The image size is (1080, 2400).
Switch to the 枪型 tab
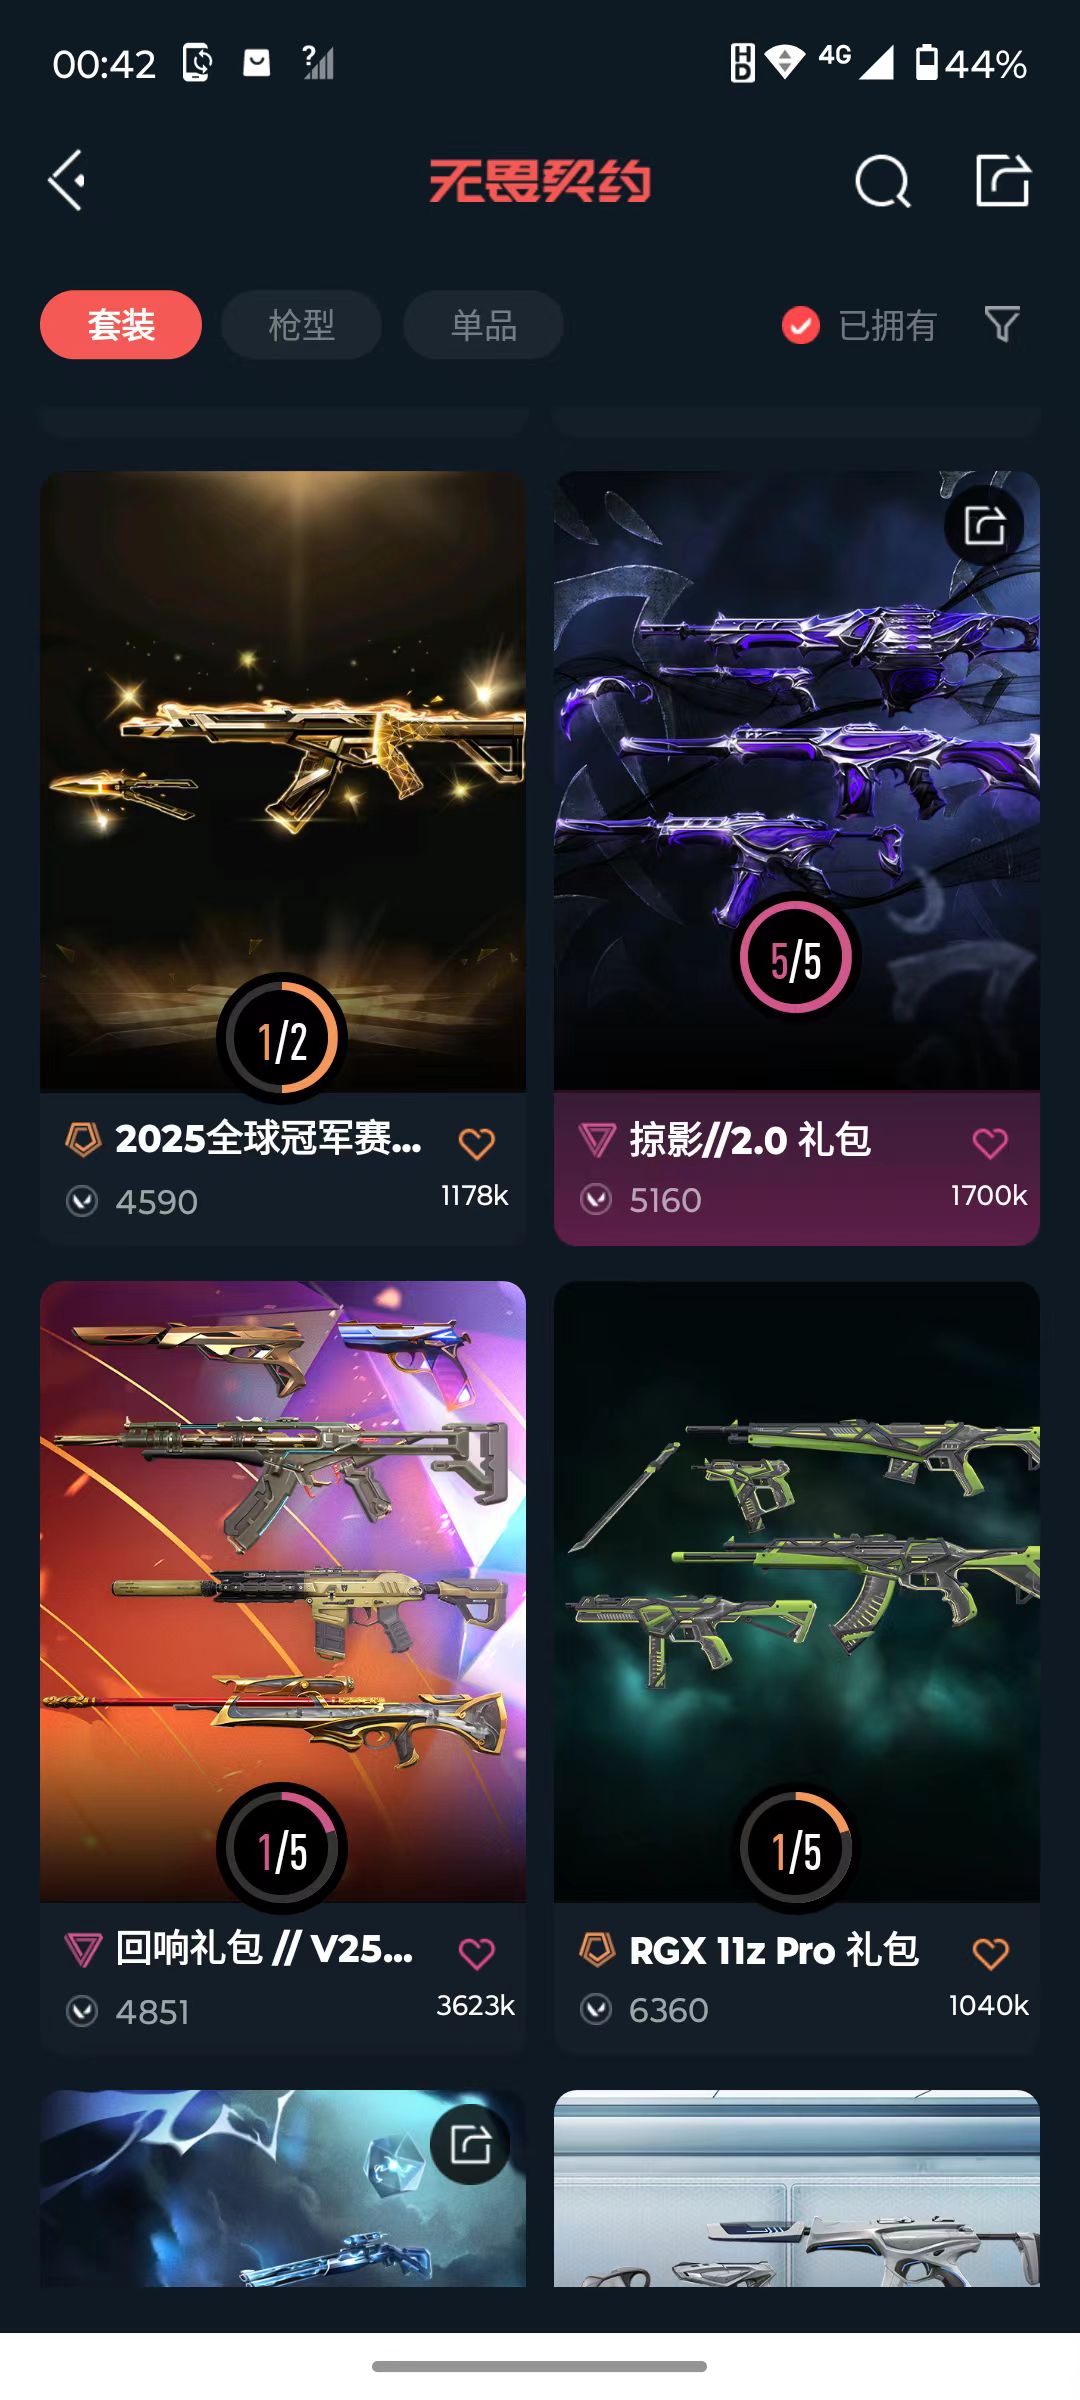click(301, 325)
